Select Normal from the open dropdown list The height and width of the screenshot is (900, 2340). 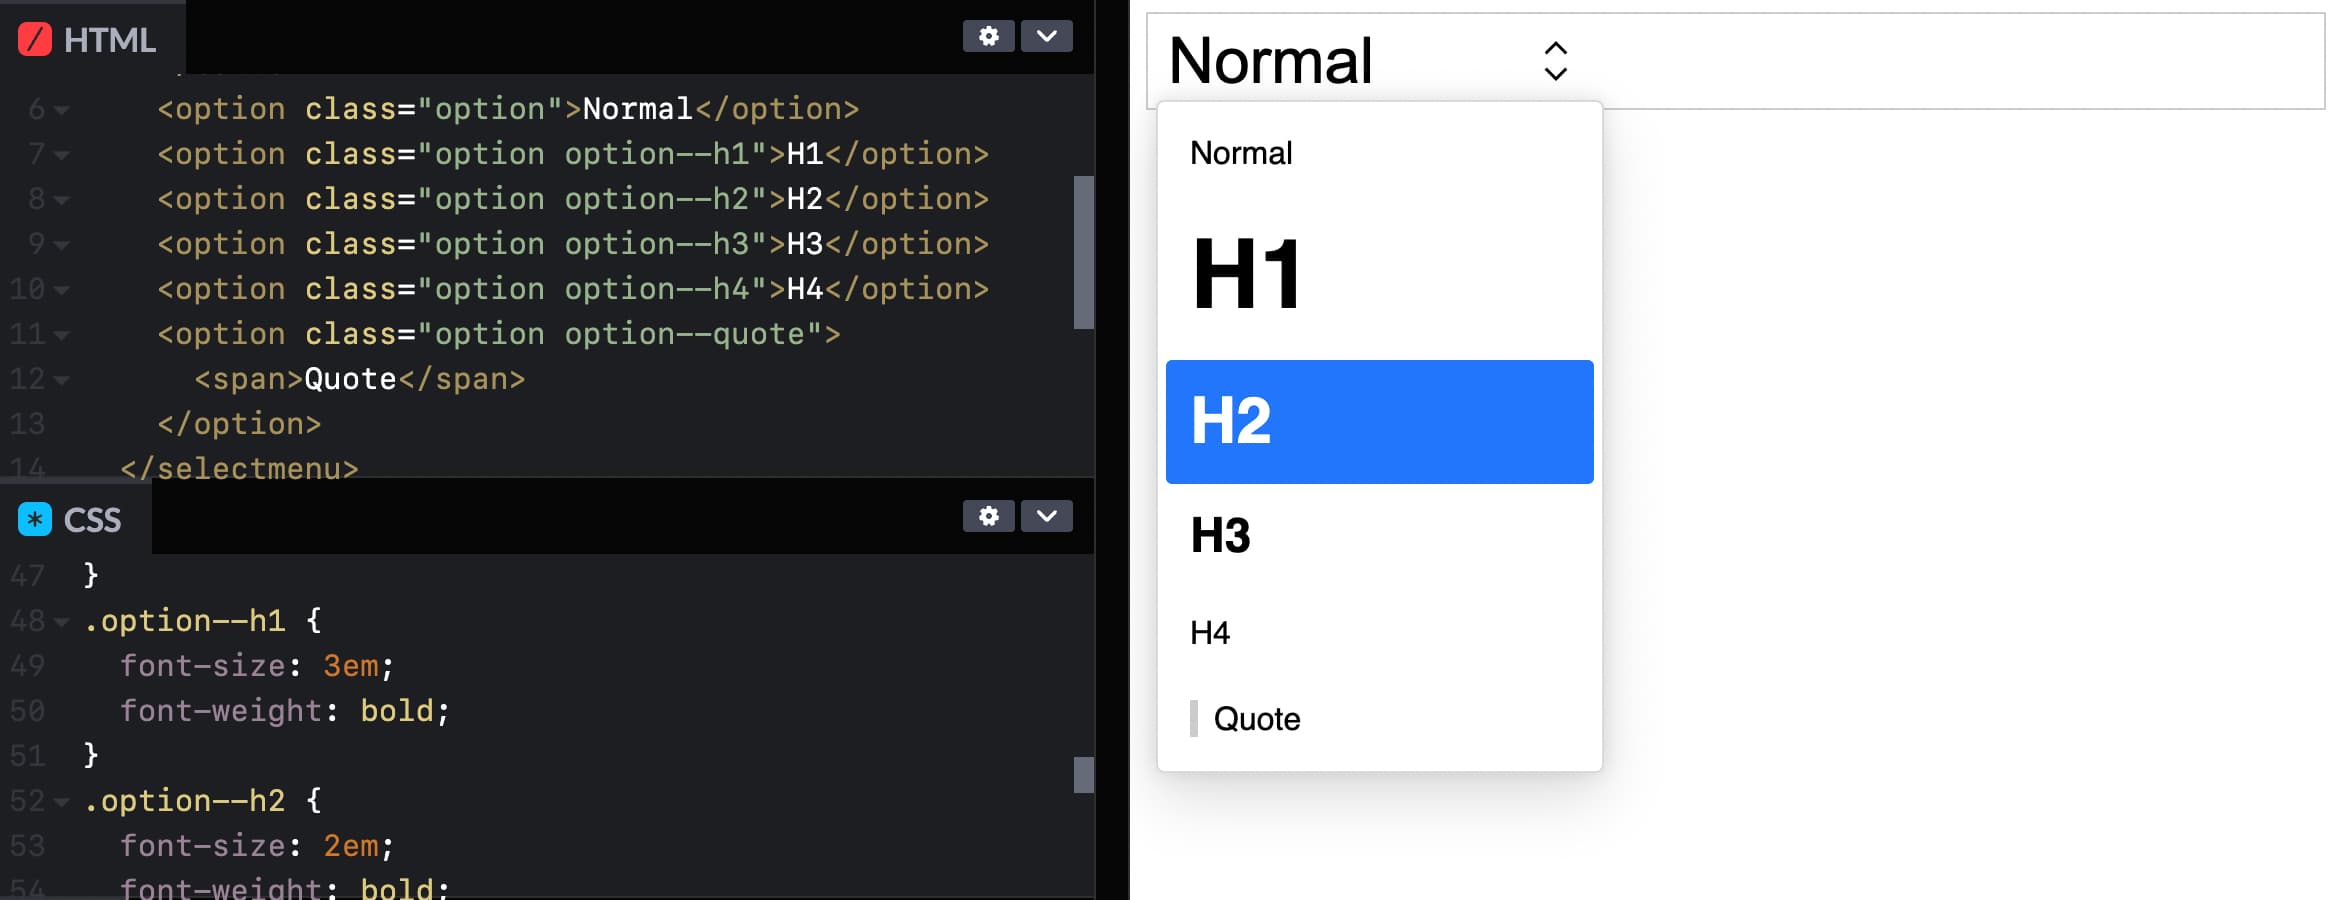[1241, 152]
